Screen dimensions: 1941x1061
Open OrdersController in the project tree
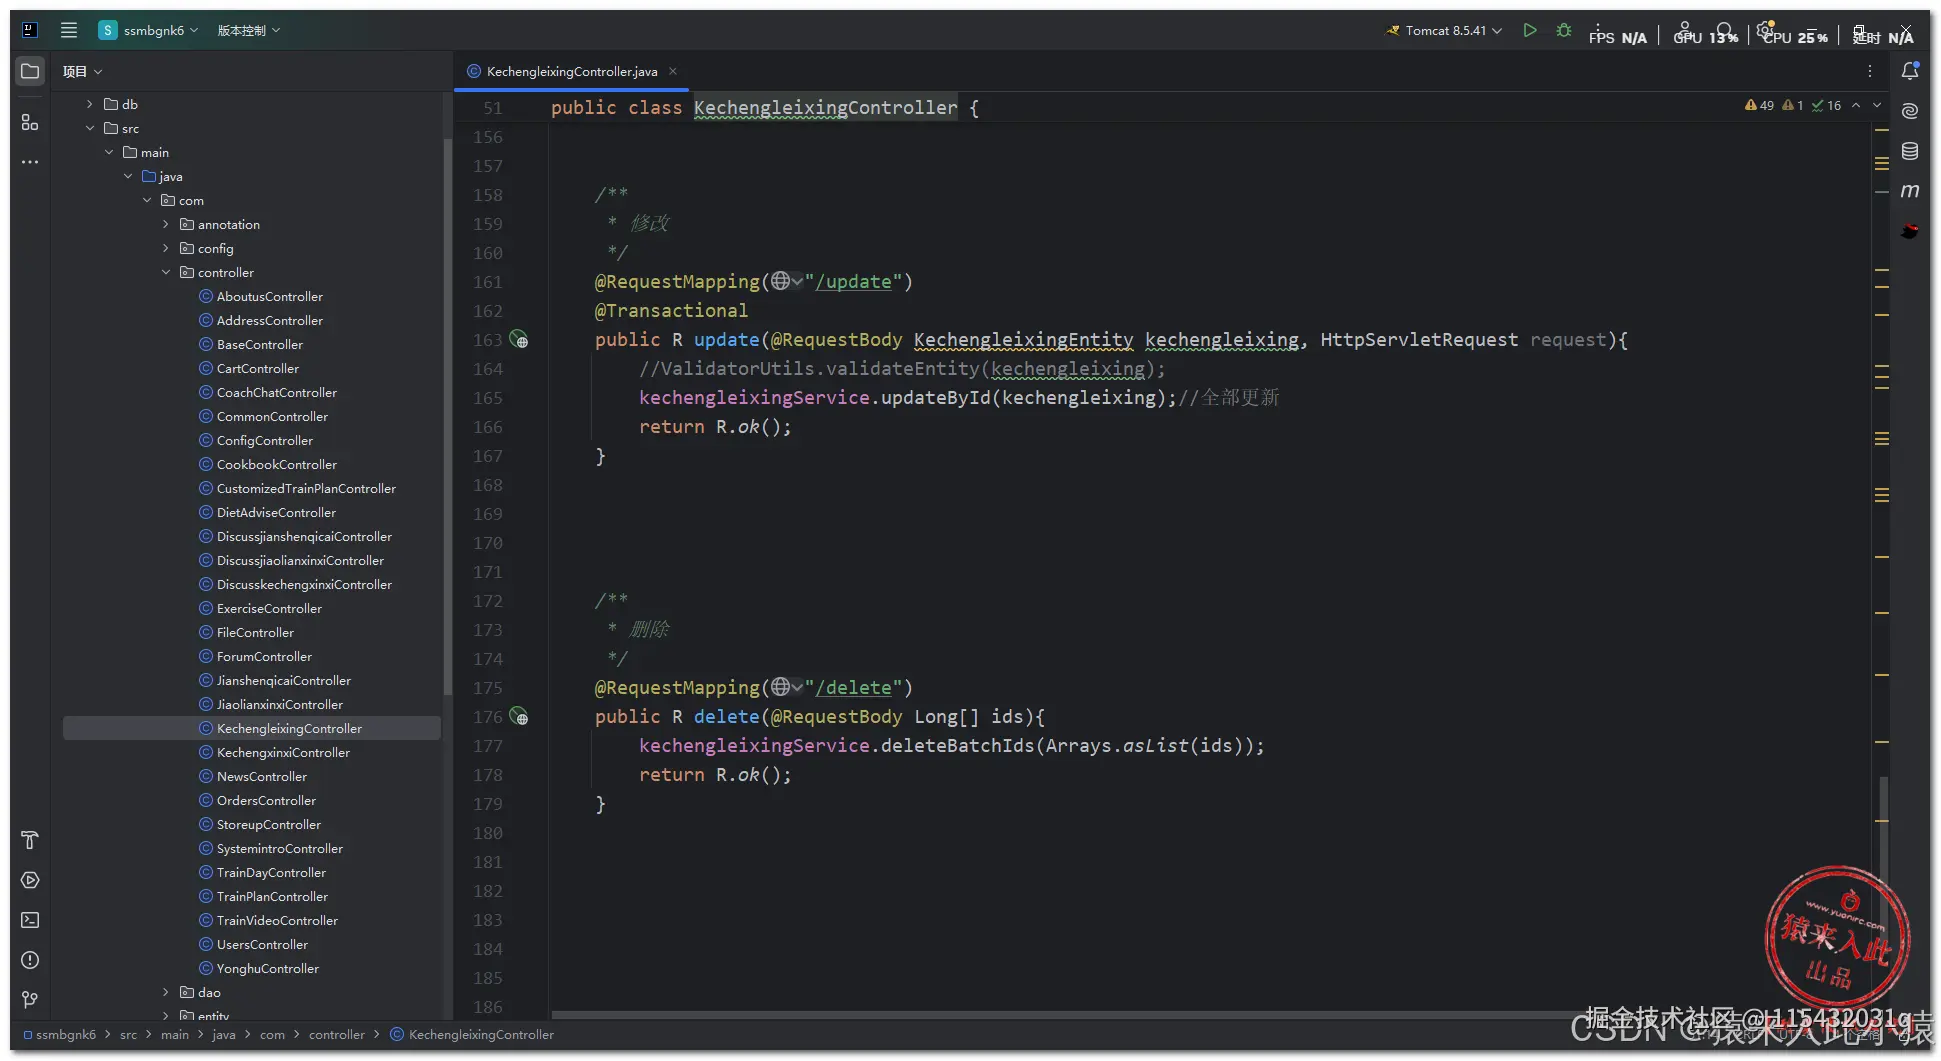[257, 800]
